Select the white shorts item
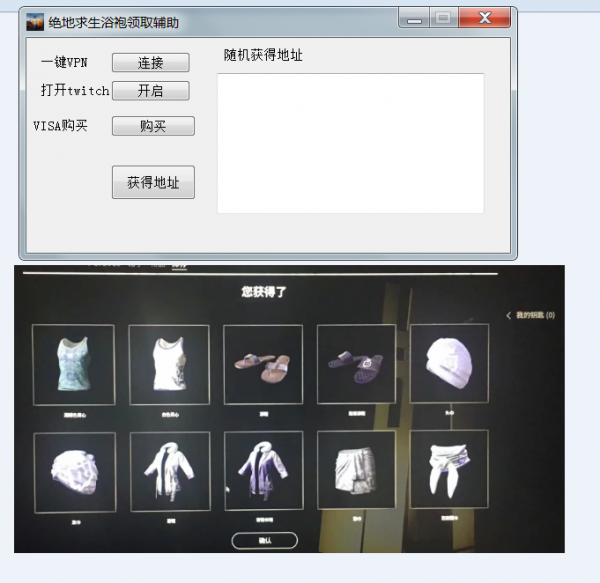 pos(356,470)
